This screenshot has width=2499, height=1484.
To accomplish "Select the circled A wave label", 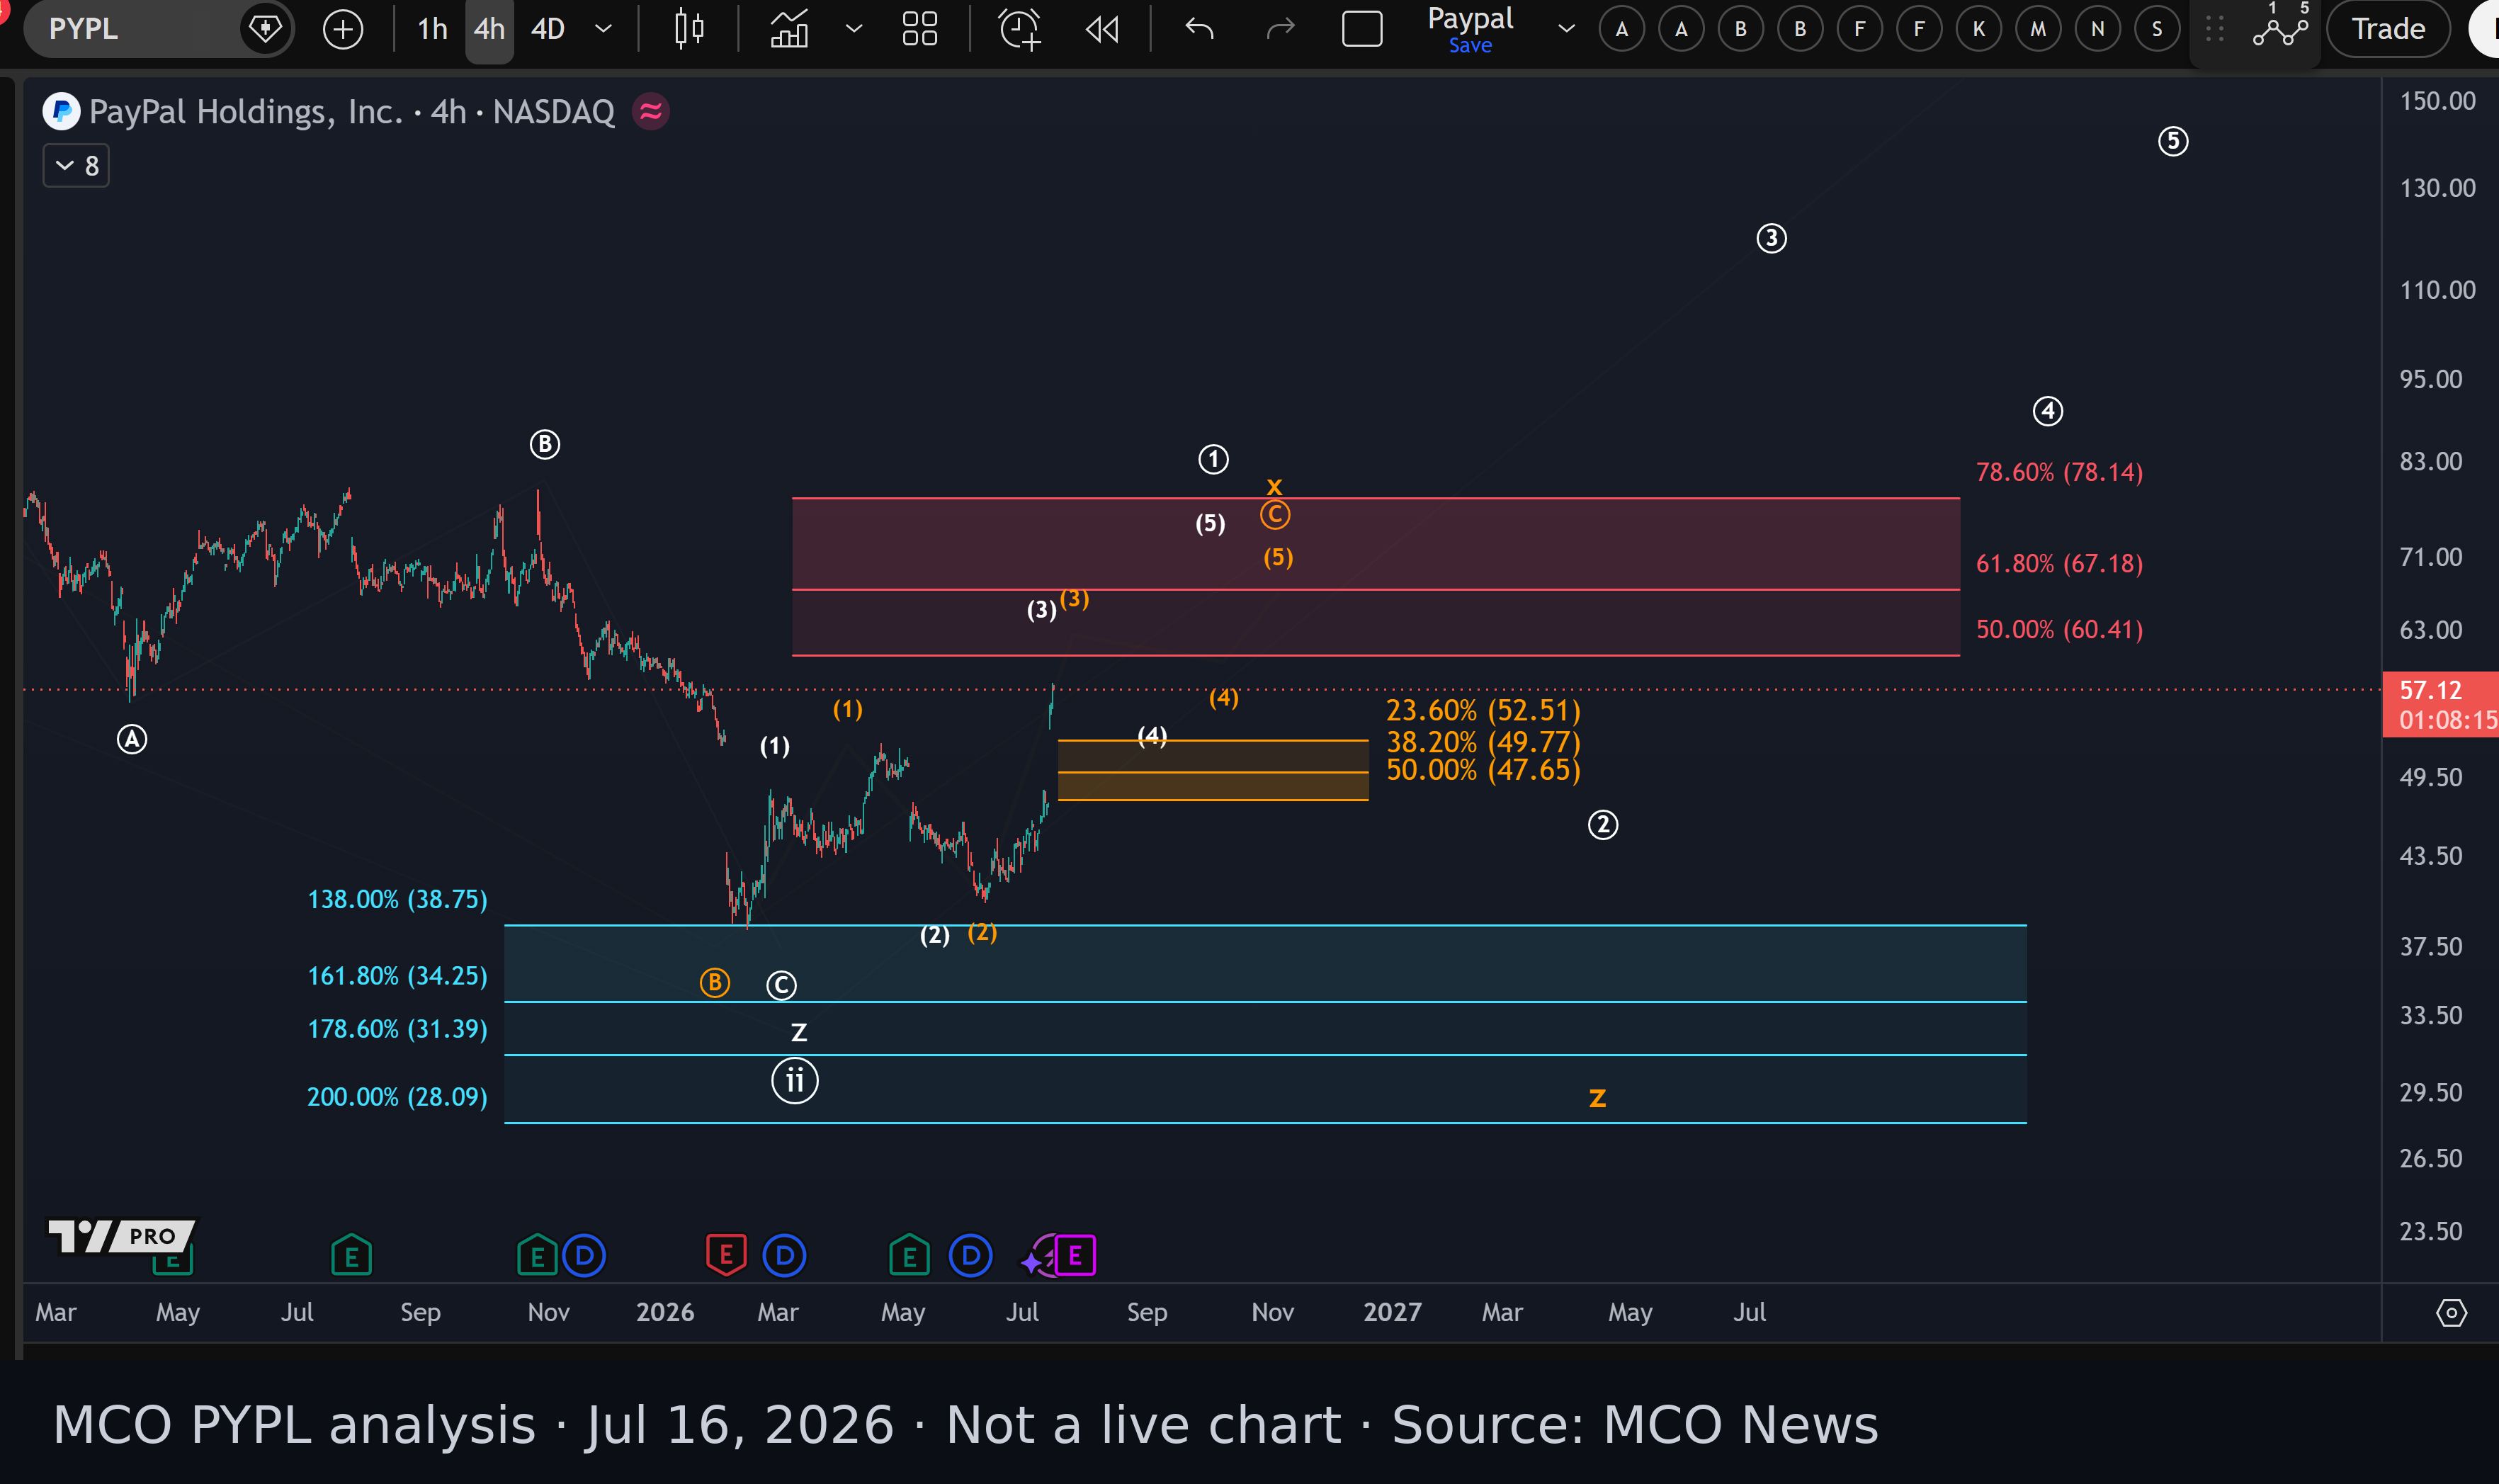I will (132, 740).
